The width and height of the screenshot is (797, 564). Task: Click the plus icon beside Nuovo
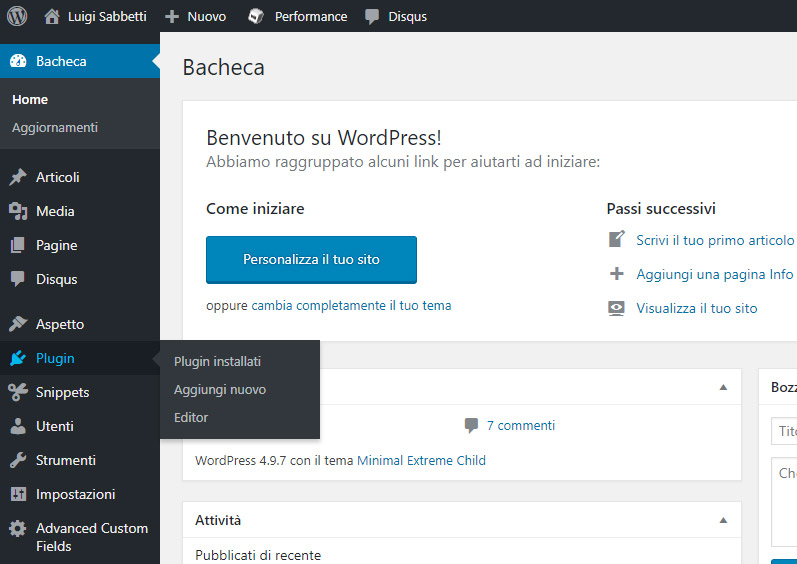[x=172, y=16]
